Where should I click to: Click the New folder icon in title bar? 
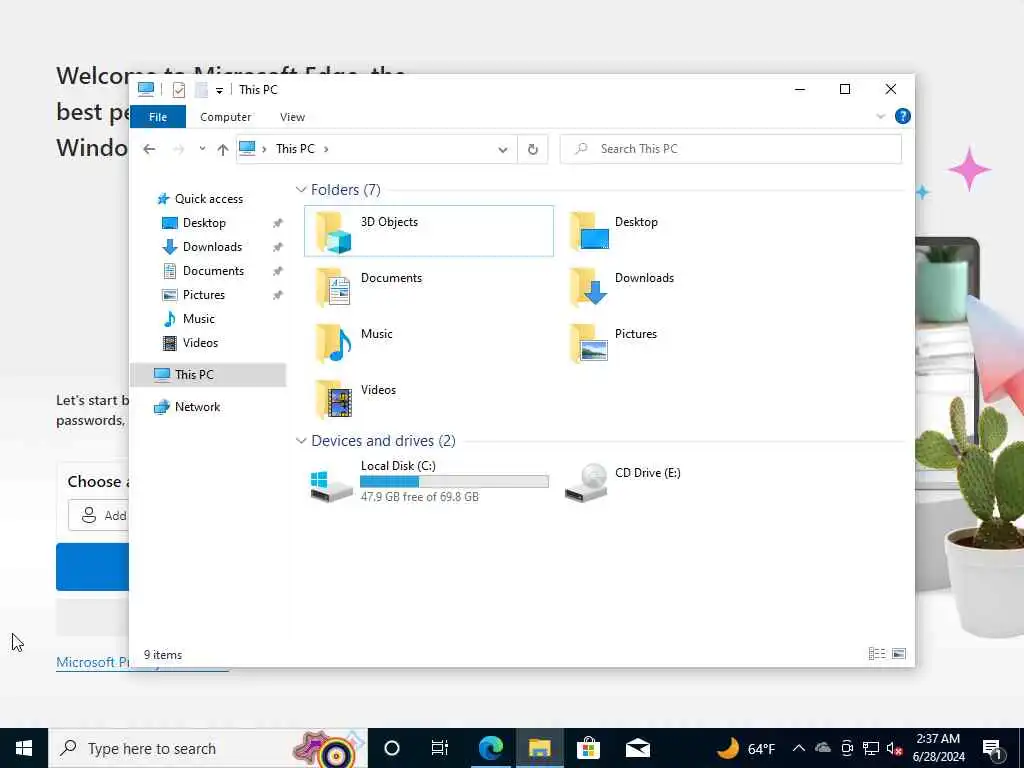click(201, 89)
